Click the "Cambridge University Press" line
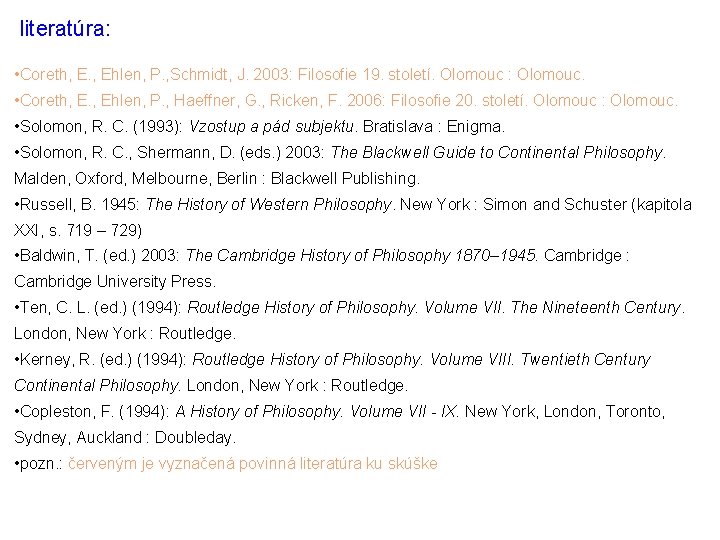This screenshot has width=720, height=540. click(x=115, y=281)
